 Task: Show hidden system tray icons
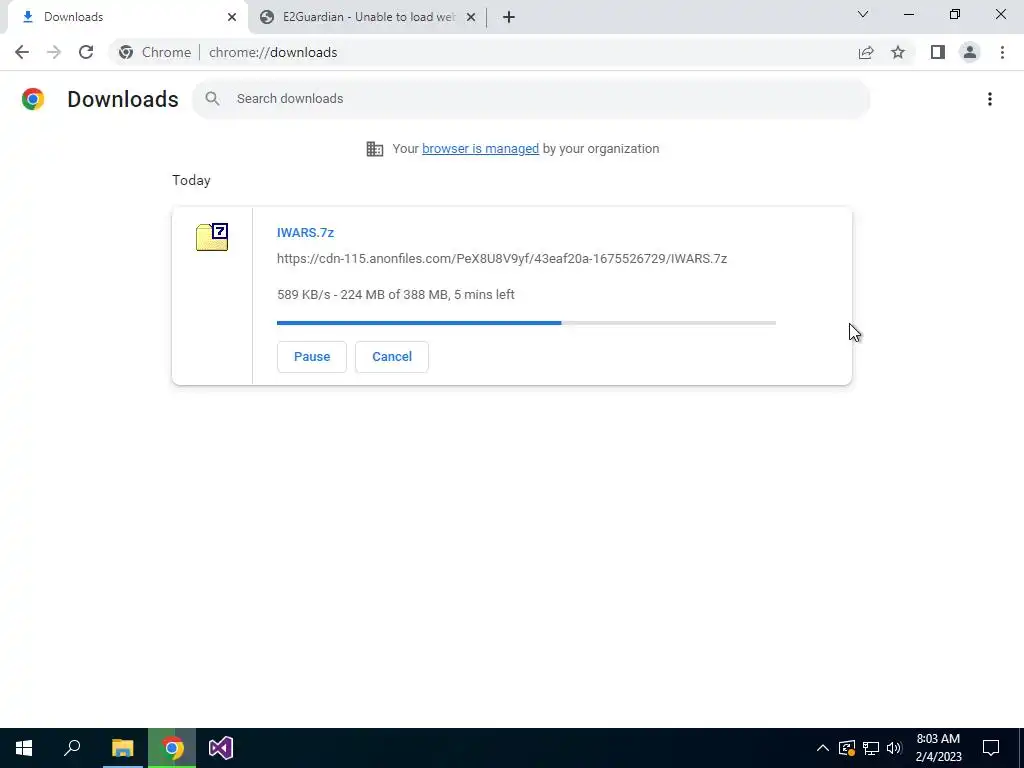coord(823,748)
